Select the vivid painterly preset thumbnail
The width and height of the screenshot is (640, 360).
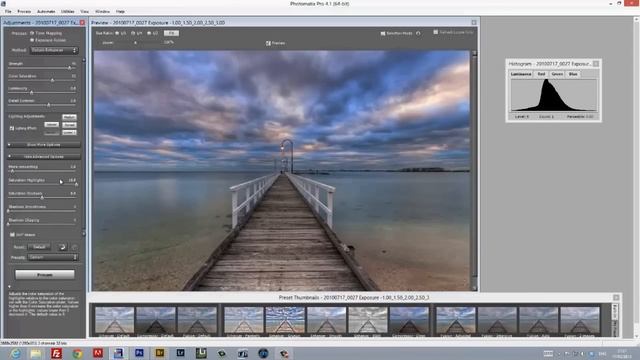285,320
